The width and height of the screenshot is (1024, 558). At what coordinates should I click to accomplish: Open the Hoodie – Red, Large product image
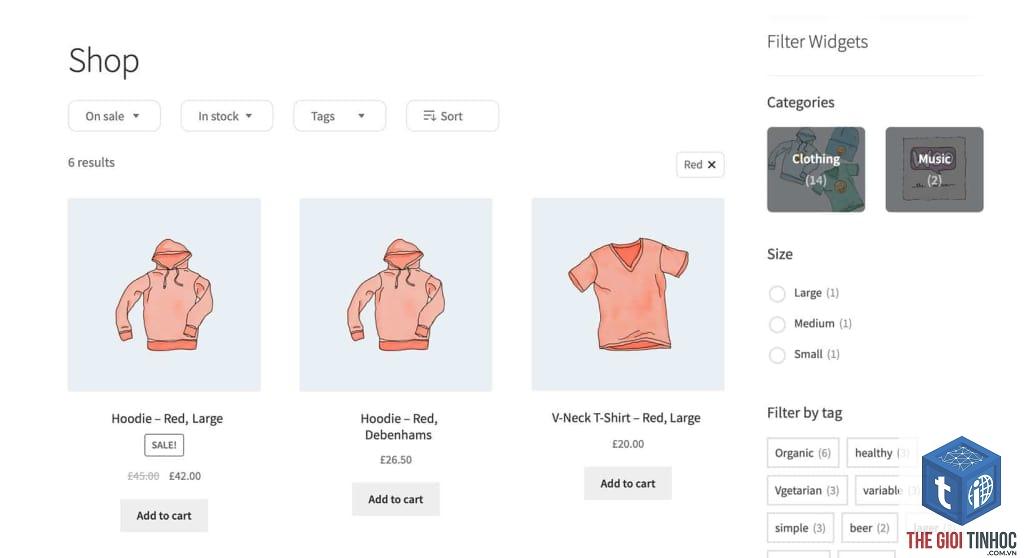pos(164,295)
